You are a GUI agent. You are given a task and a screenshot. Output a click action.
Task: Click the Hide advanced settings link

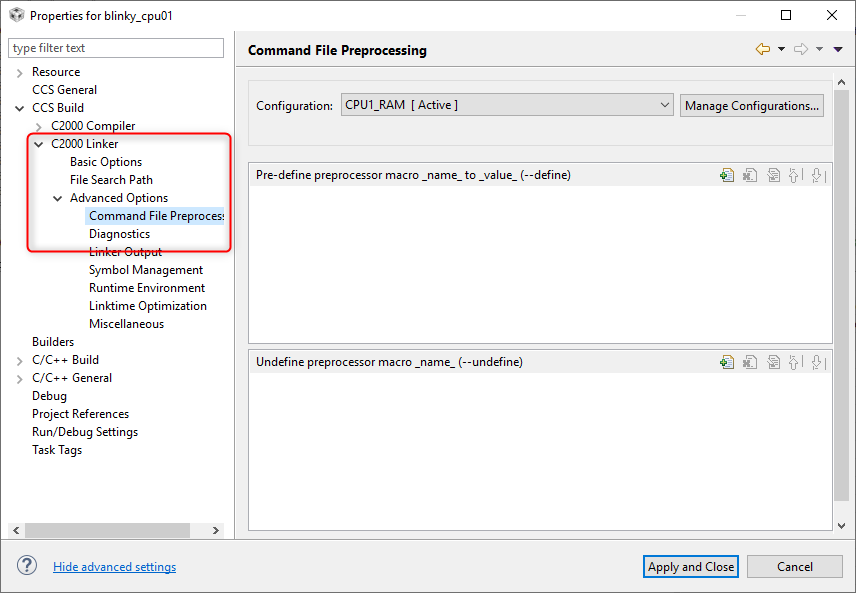(114, 567)
